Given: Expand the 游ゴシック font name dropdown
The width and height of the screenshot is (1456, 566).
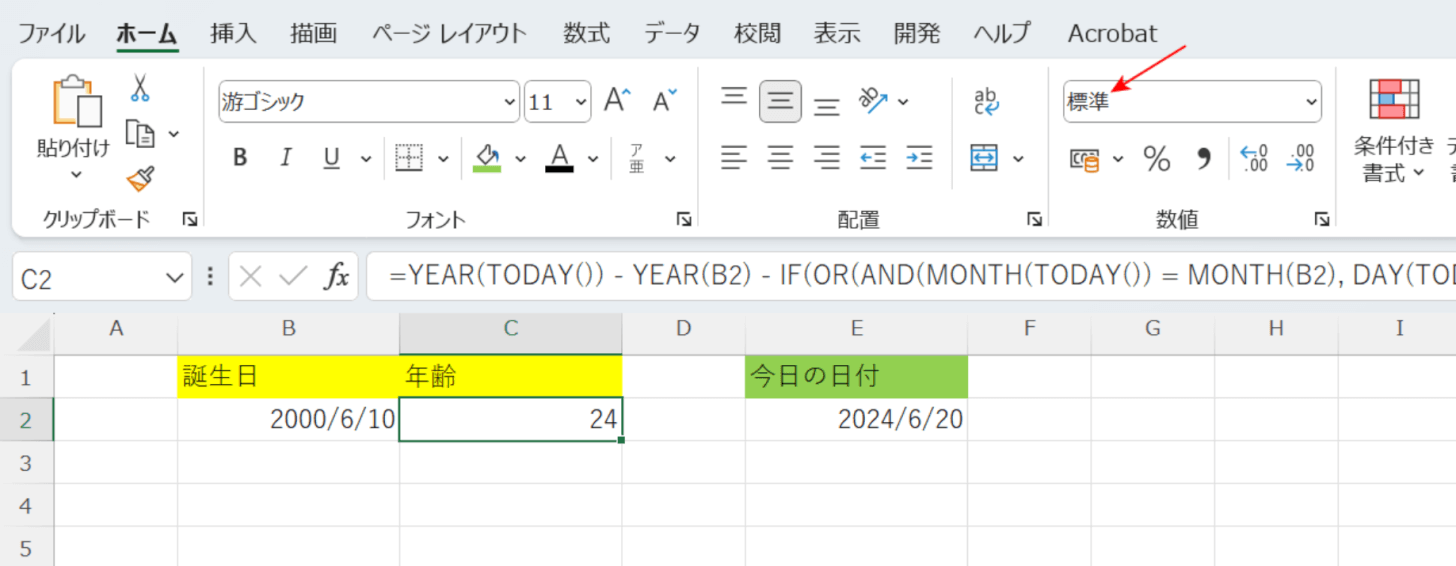Looking at the screenshot, I should [x=509, y=102].
